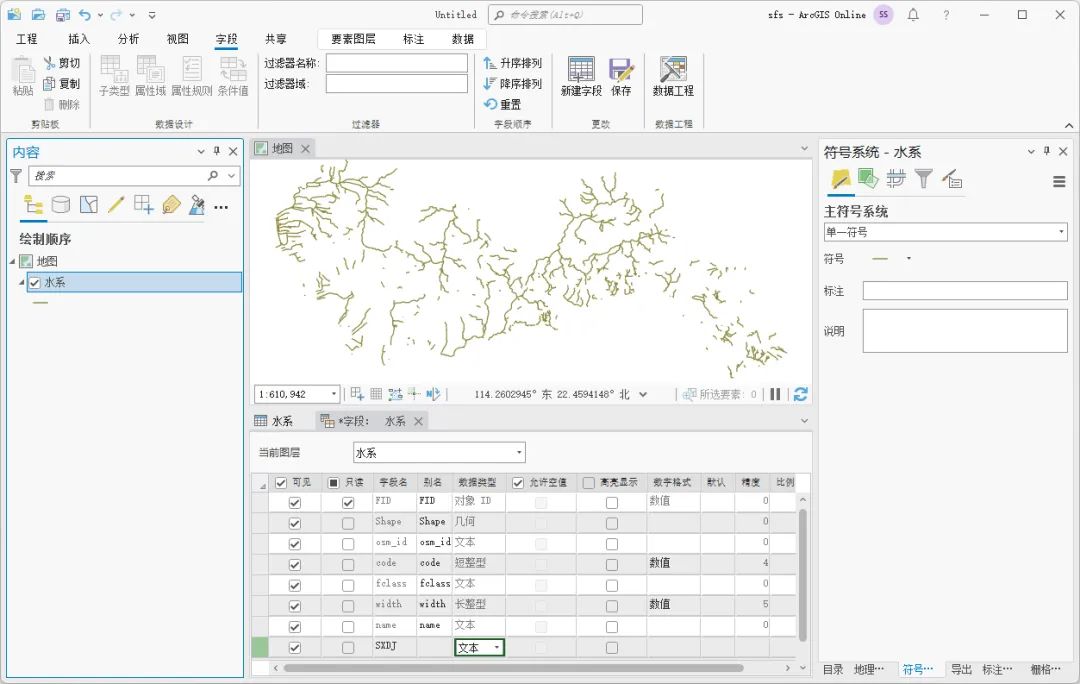Open the 工程 (Project) tab

(27, 39)
